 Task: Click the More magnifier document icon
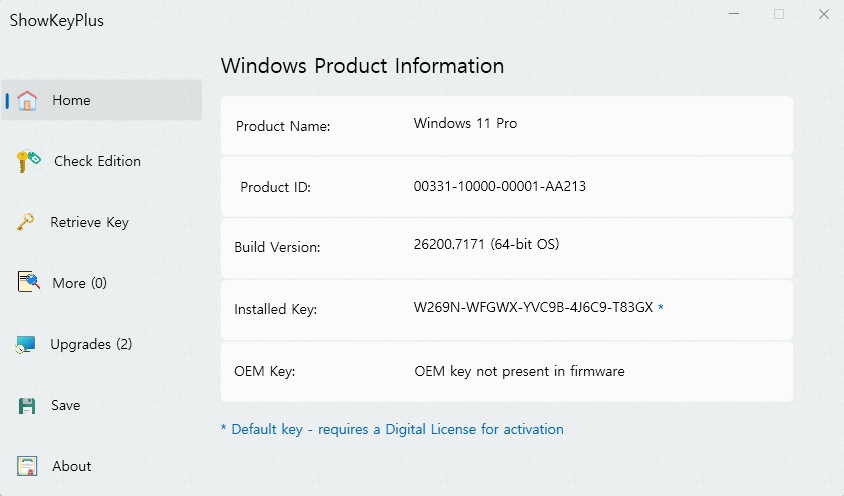click(29, 282)
